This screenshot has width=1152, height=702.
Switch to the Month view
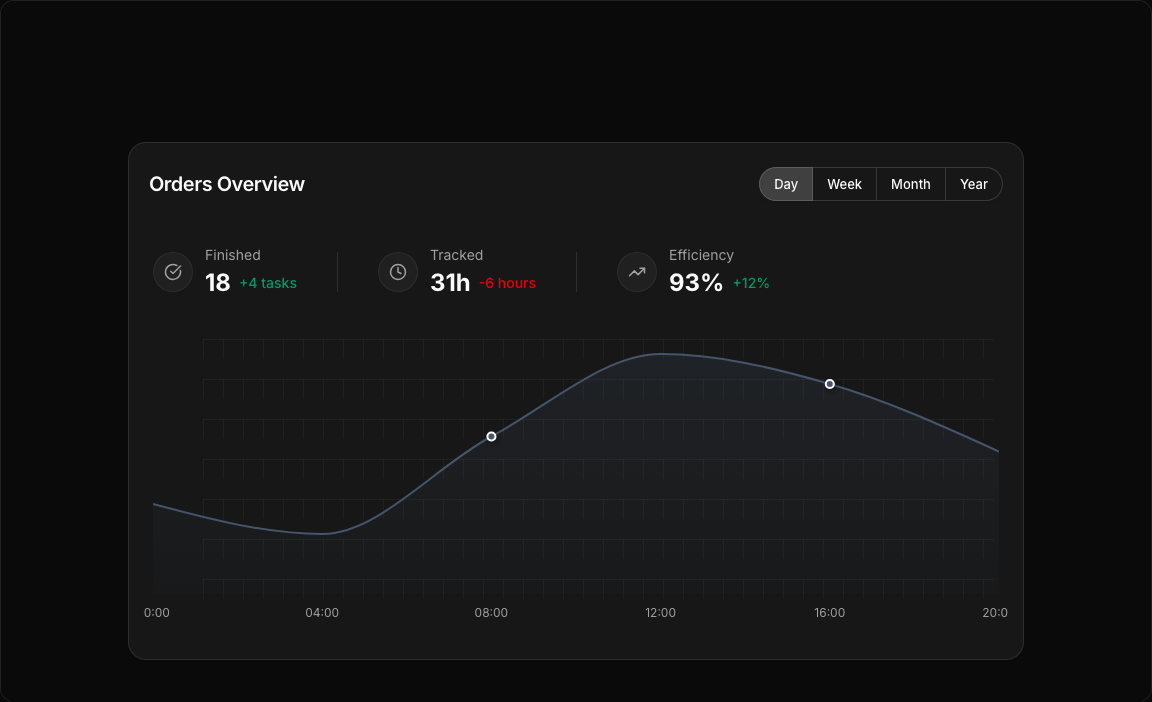pyautogui.click(x=910, y=184)
